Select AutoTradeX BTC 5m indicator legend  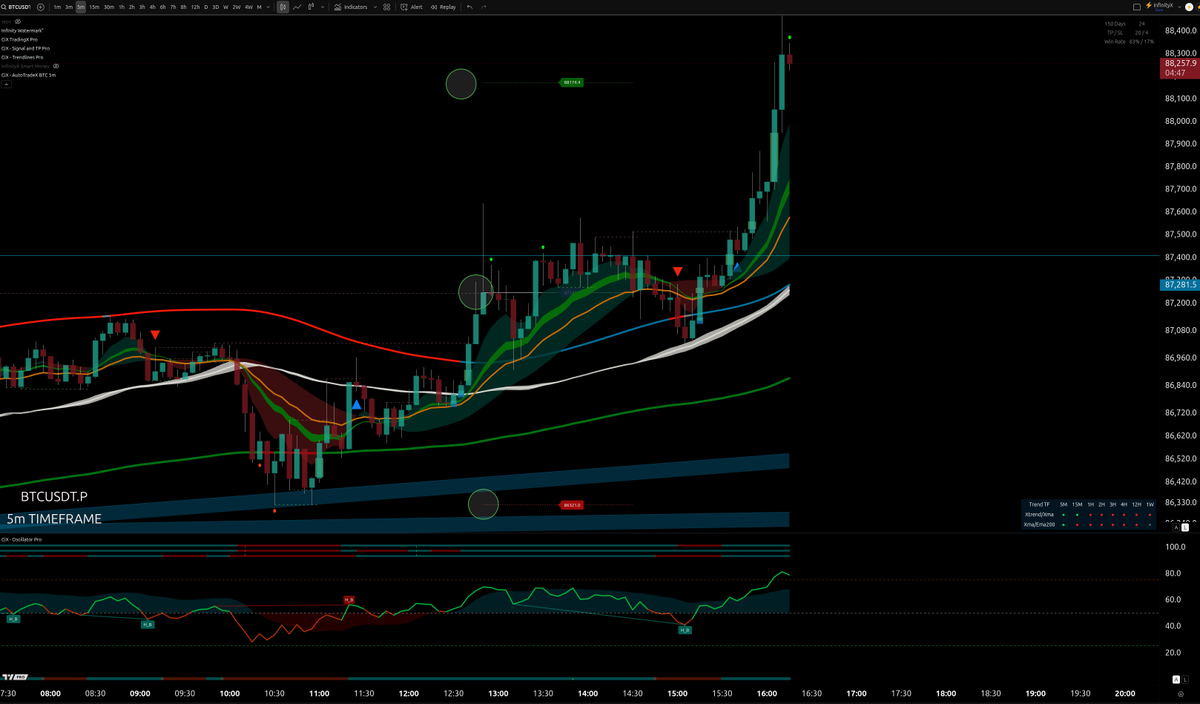[x=28, y=75]
